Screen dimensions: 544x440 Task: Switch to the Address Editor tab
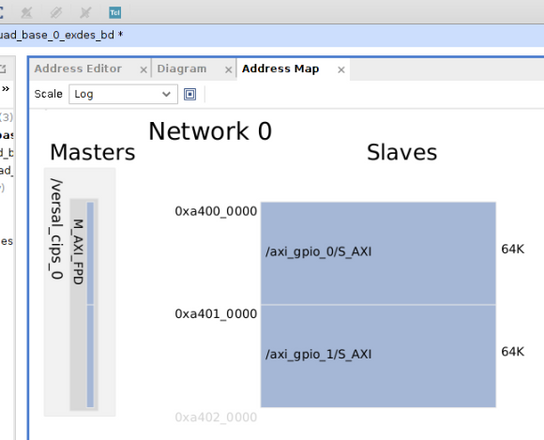point(78,69)
